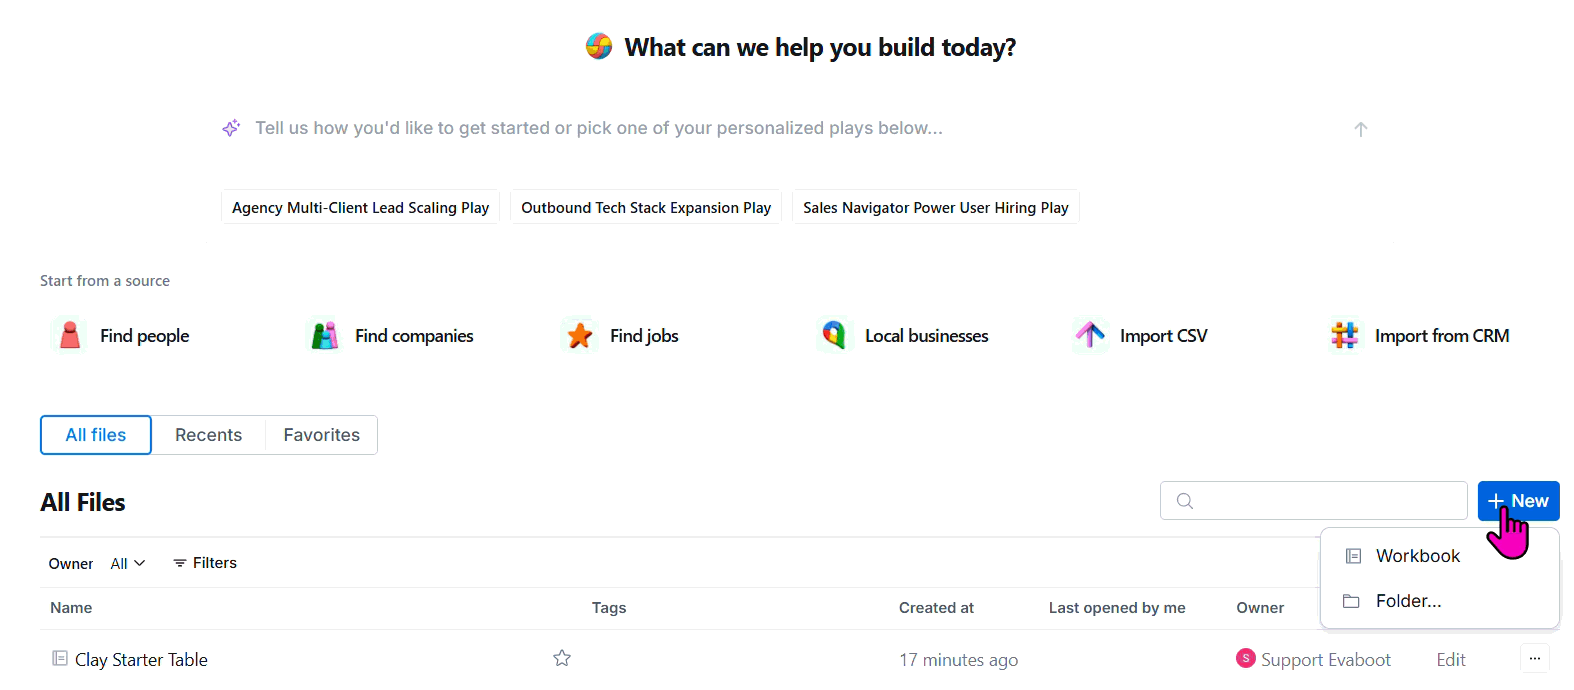
Task: Open the Import from CRM icon
Action: [x=1345, y=335]
